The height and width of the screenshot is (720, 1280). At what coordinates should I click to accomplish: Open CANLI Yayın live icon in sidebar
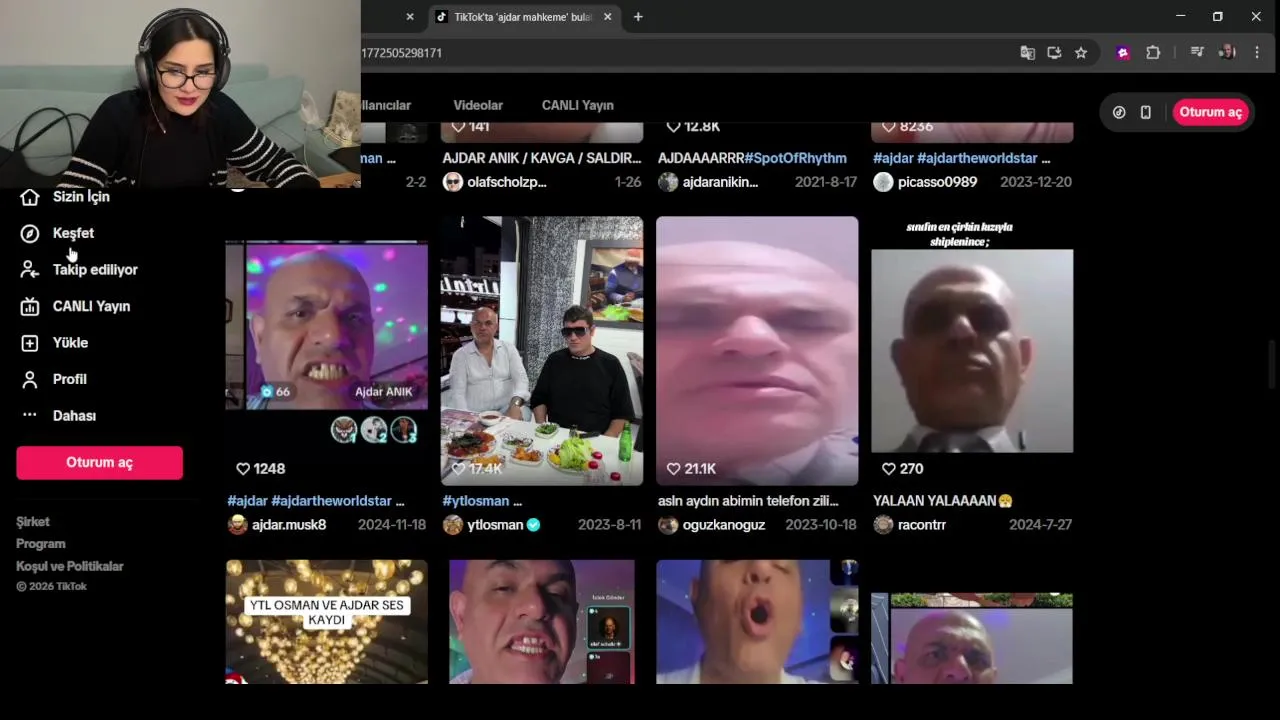tap(30, 306)
